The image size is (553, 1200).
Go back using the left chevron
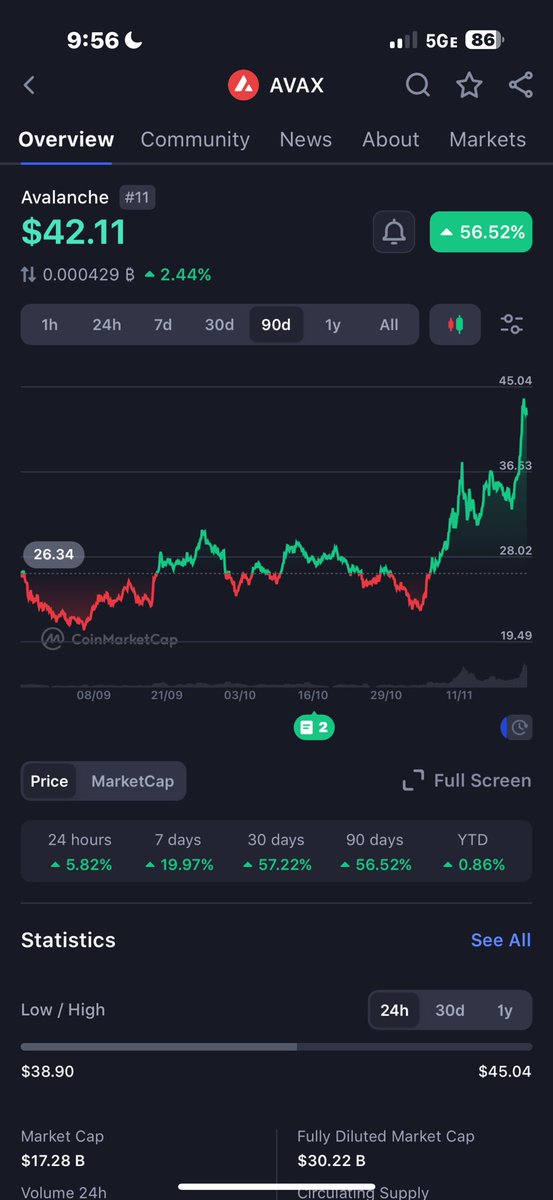click(x=29, y=85)
